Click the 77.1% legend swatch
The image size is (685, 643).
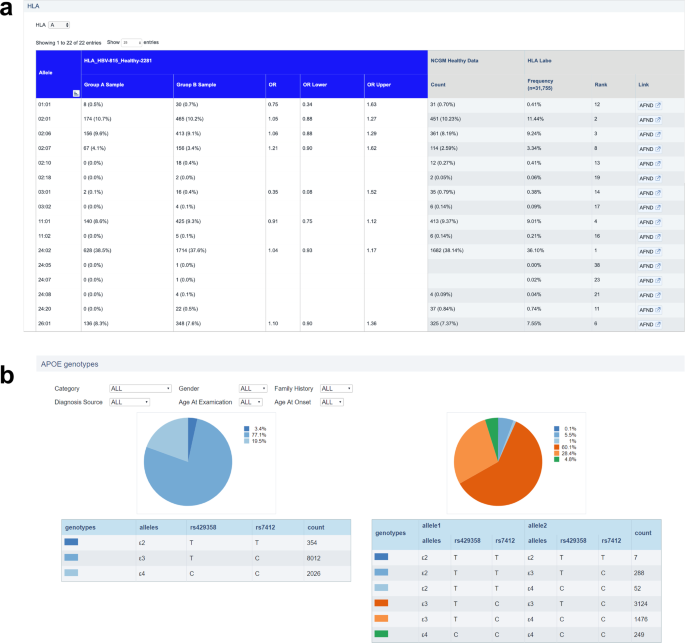pos(247,435)
